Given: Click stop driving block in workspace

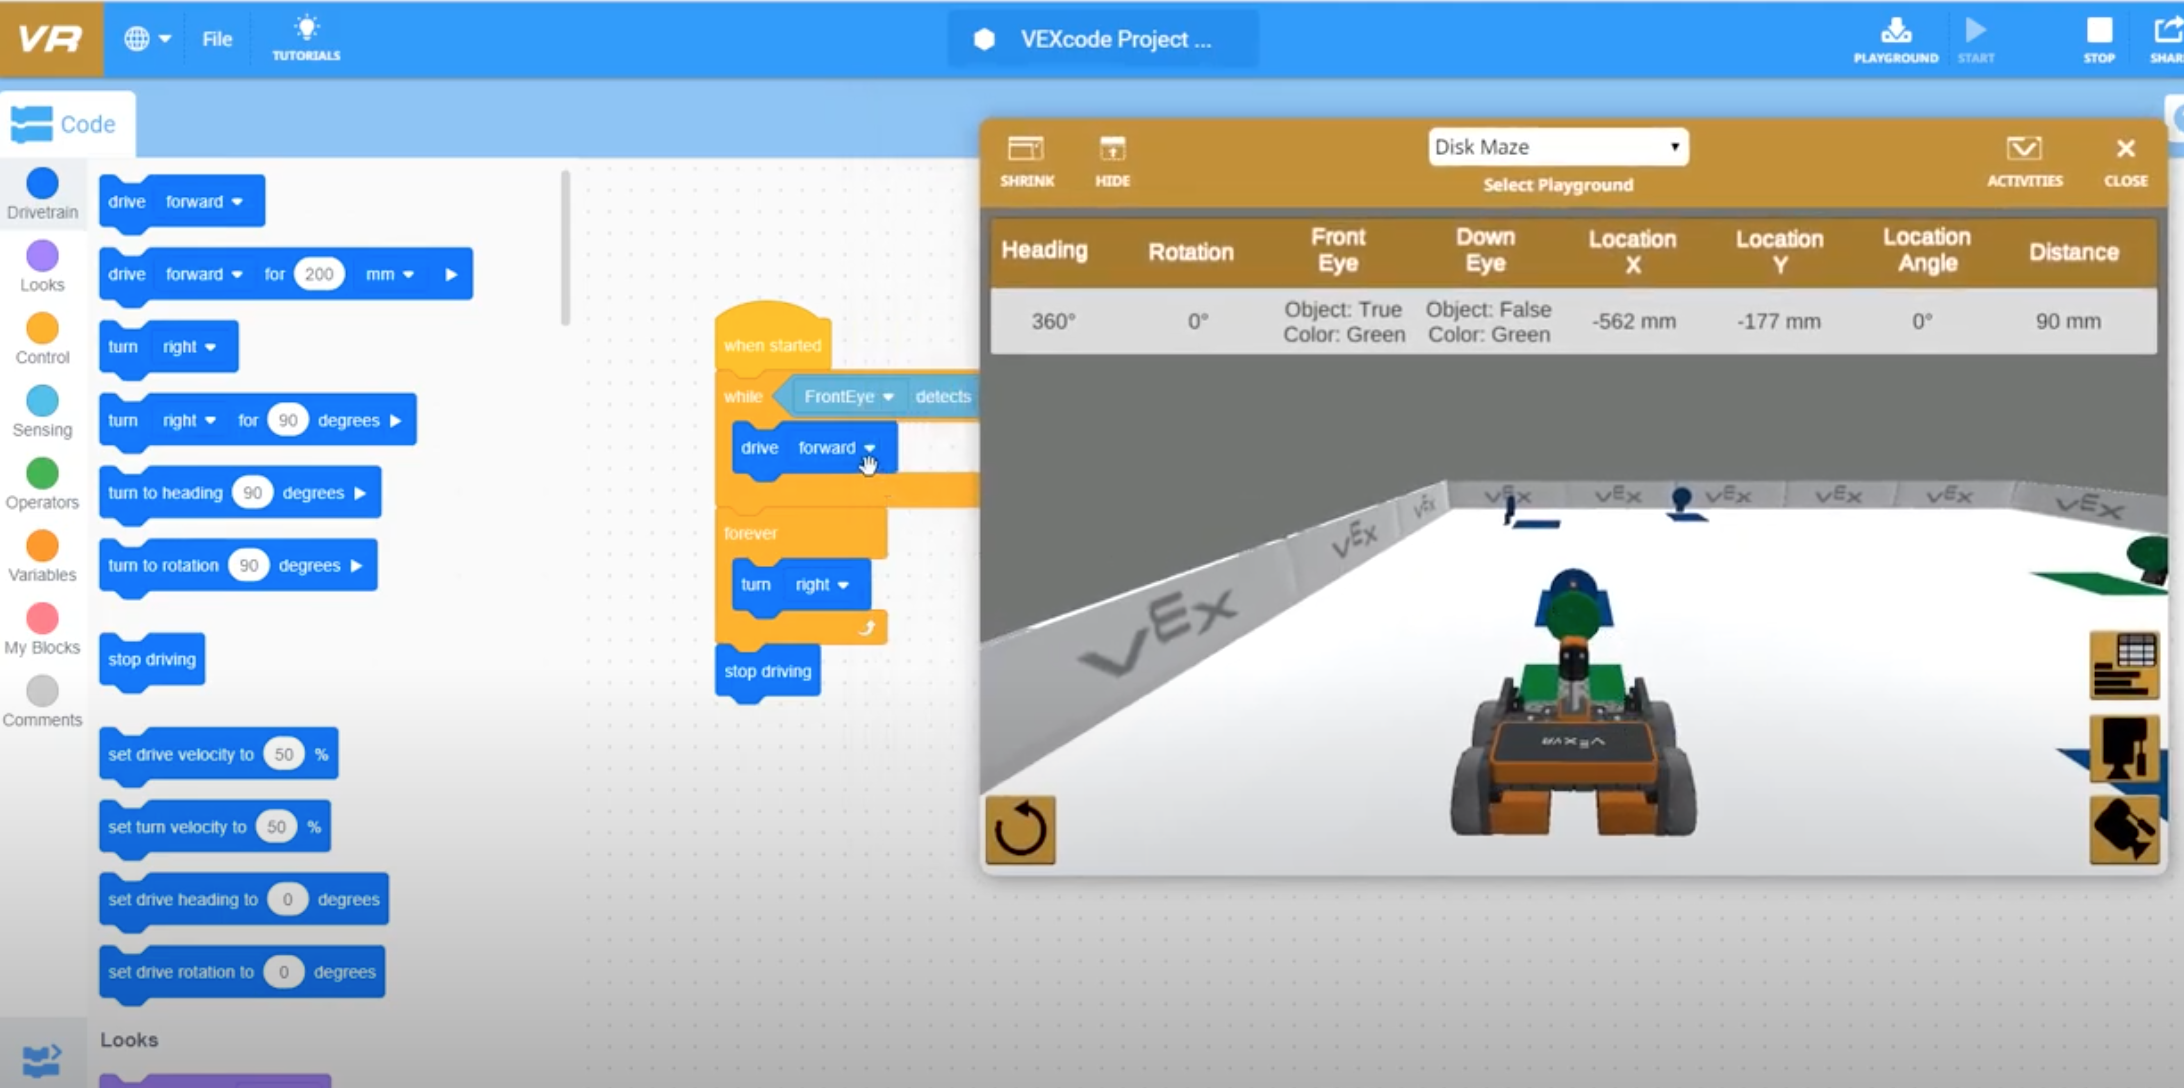Looking at the screenshot, I should coord(767,672).
